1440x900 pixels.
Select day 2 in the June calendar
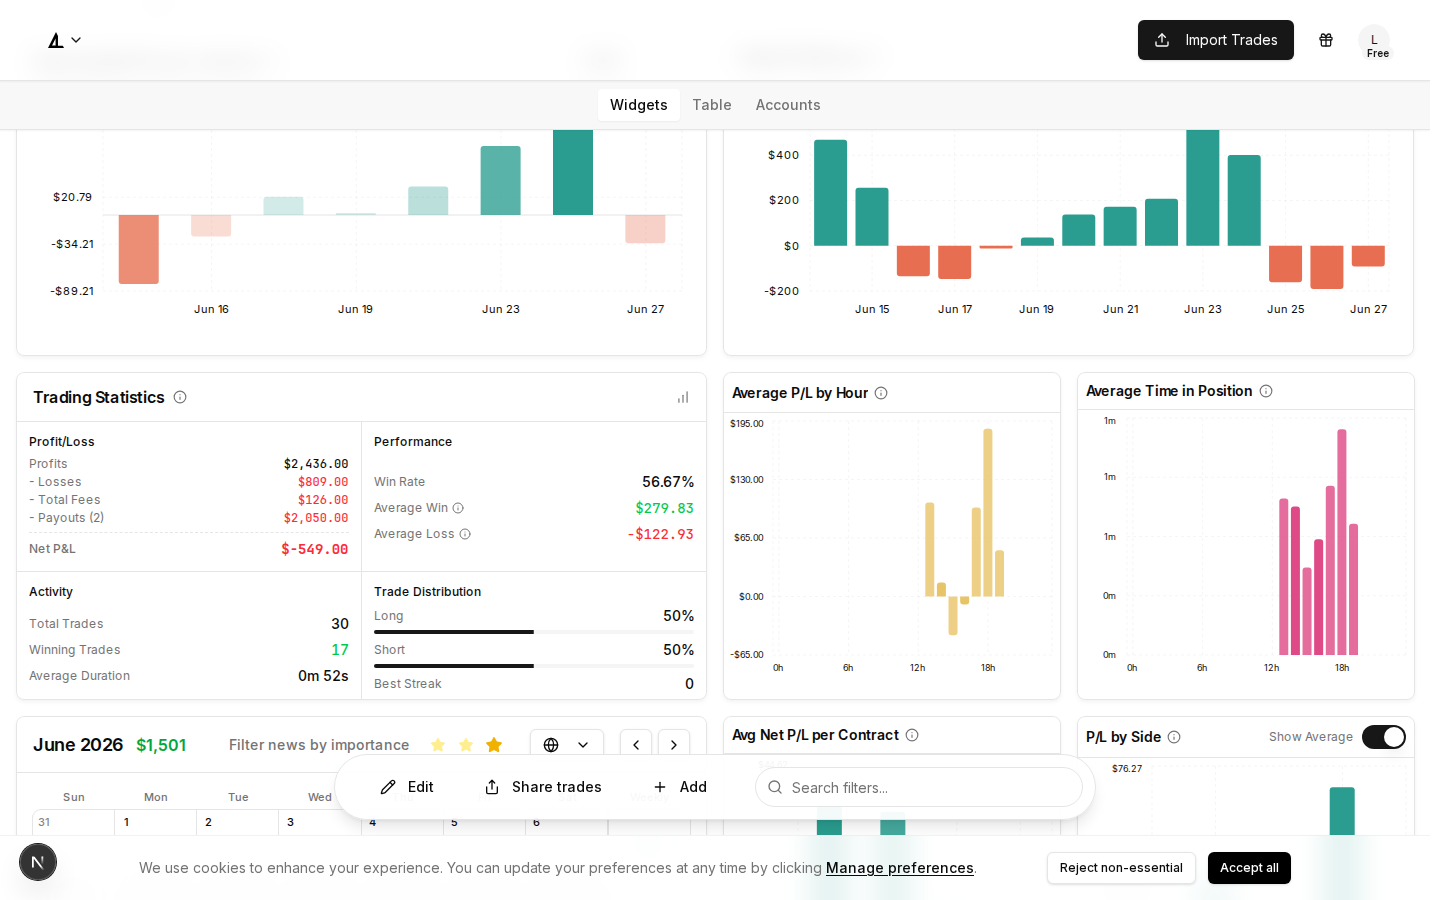238,822
